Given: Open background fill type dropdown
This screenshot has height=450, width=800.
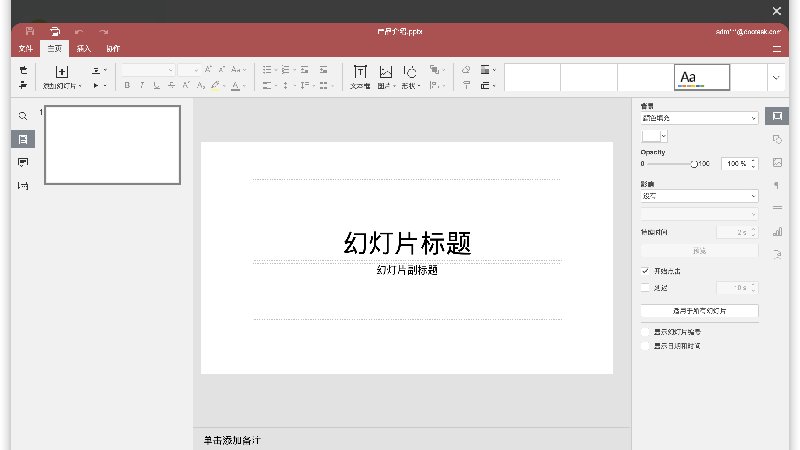Looking at the screenshot, I should tap(699, 118).
